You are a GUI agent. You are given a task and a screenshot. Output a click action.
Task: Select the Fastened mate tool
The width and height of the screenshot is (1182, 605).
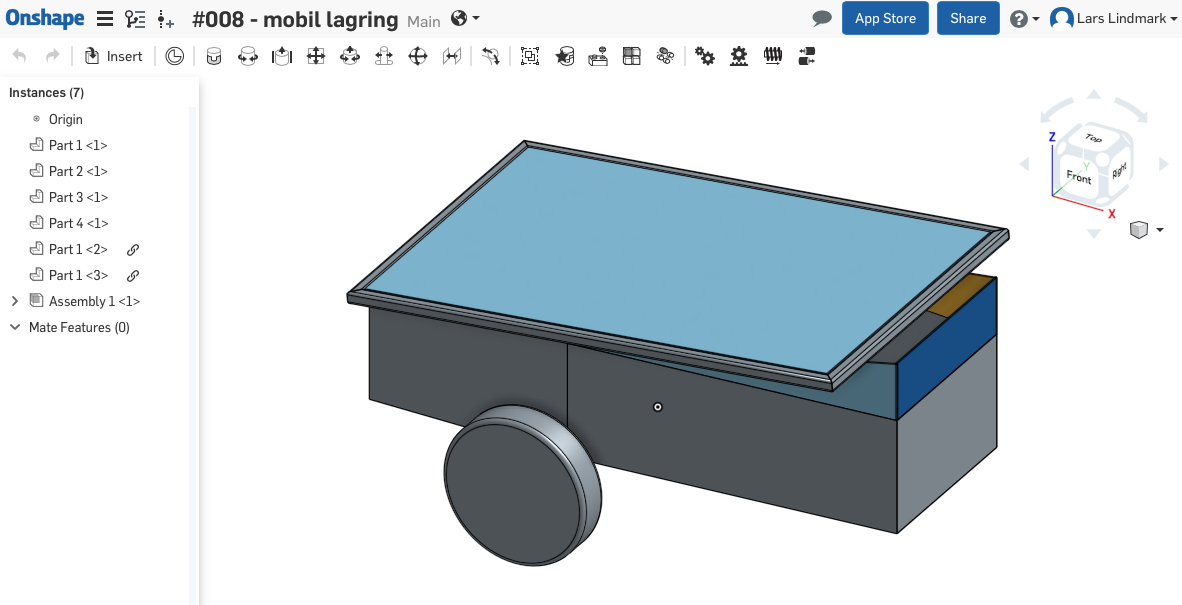pyautogui.click(x=214, y=57)
